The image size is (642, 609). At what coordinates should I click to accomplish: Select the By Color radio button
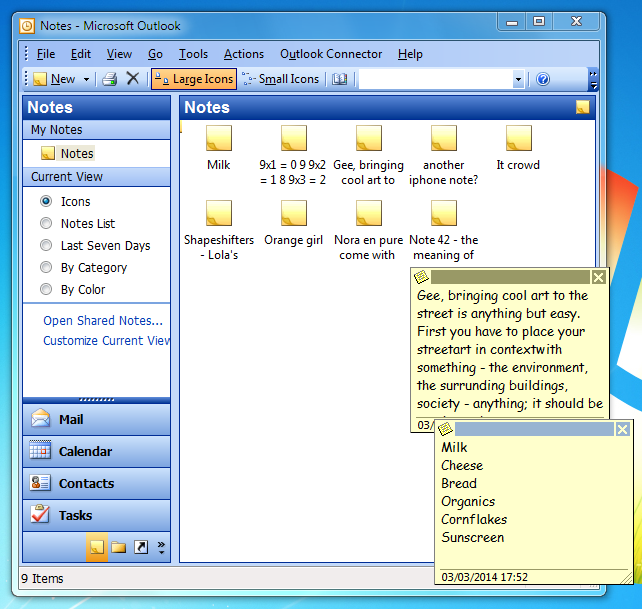point(46,289)
